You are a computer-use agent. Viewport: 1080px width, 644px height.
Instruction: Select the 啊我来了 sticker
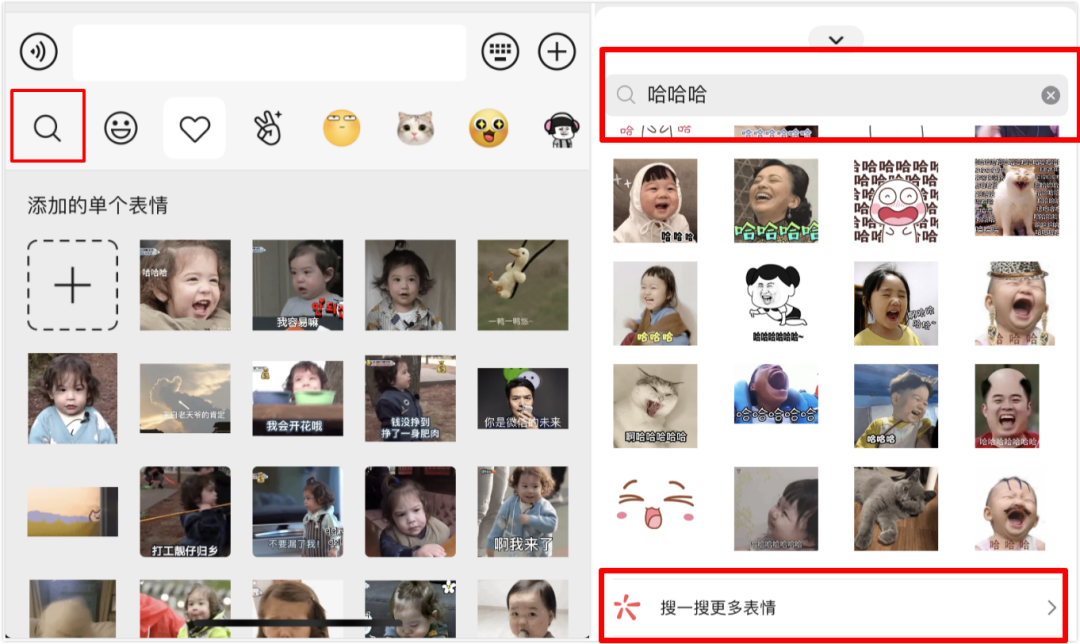point(523,512)
